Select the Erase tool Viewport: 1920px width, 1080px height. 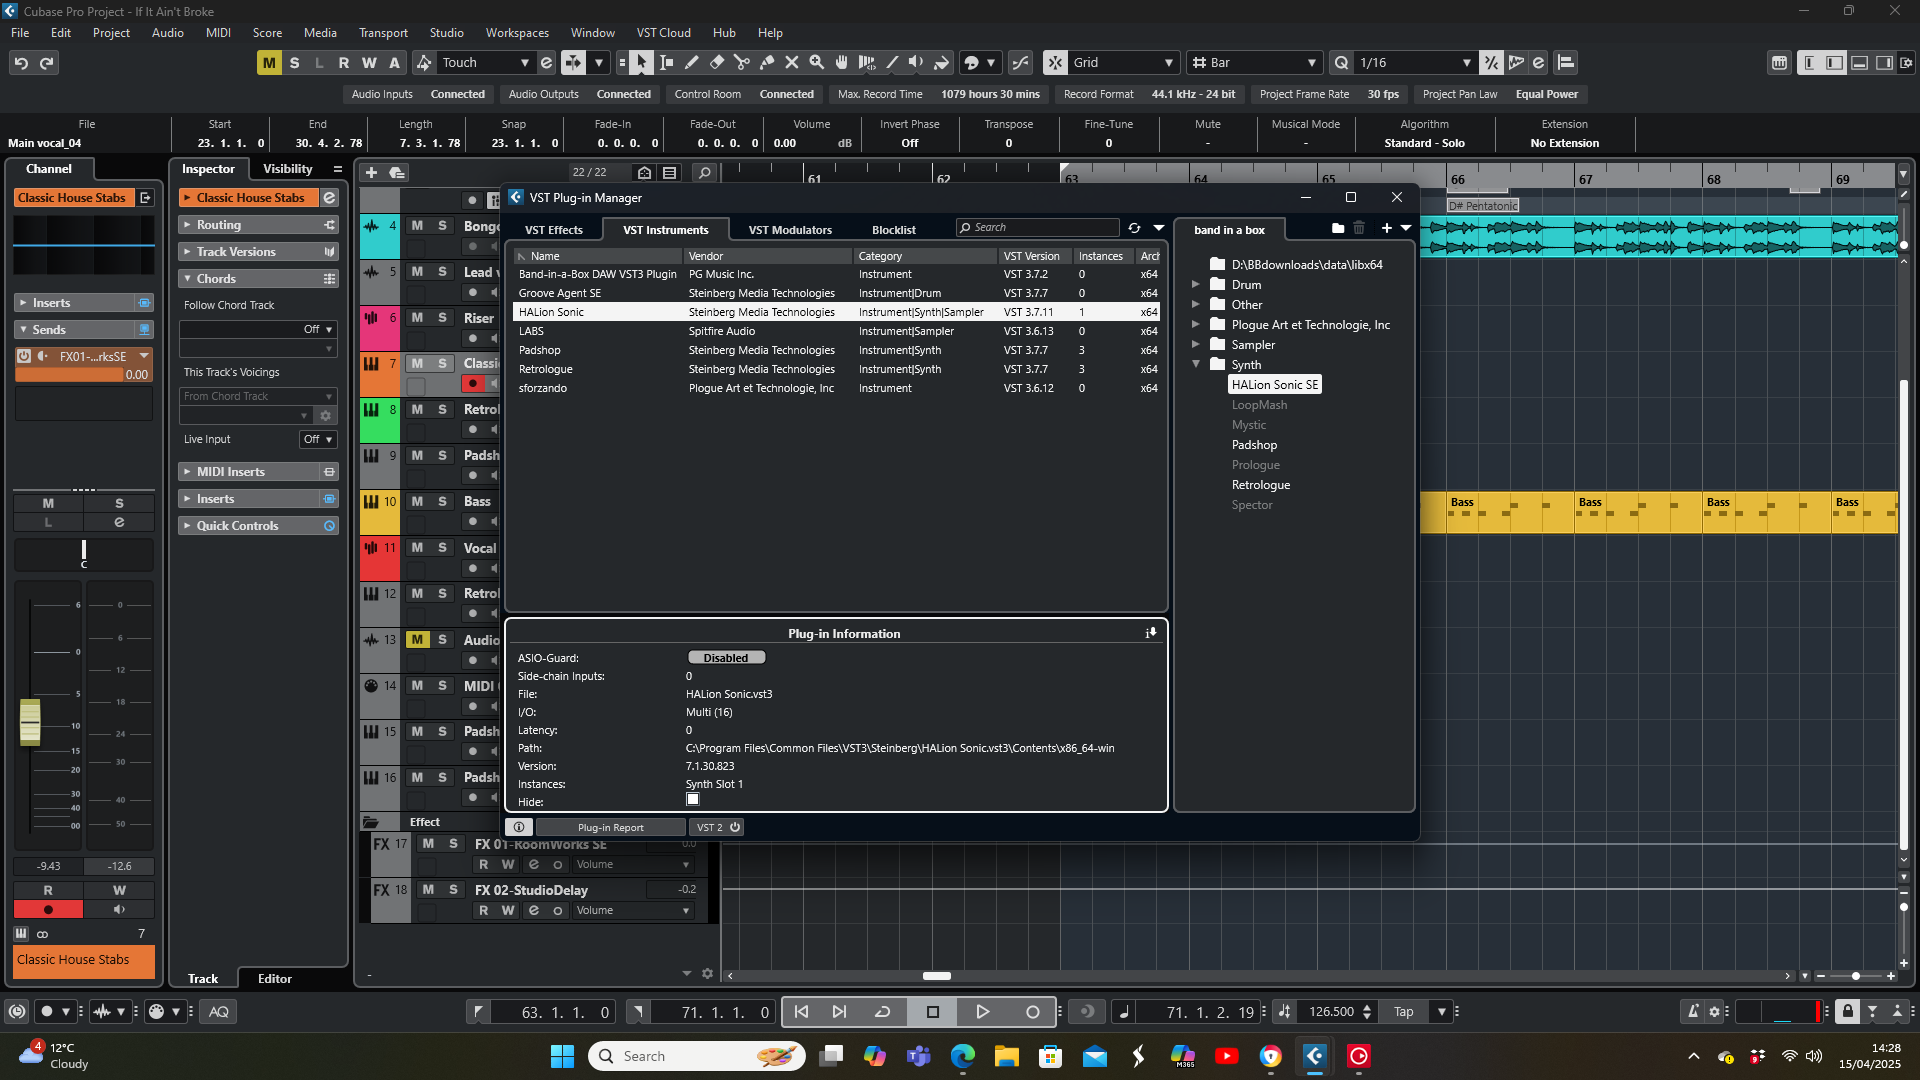pos(716,63)
